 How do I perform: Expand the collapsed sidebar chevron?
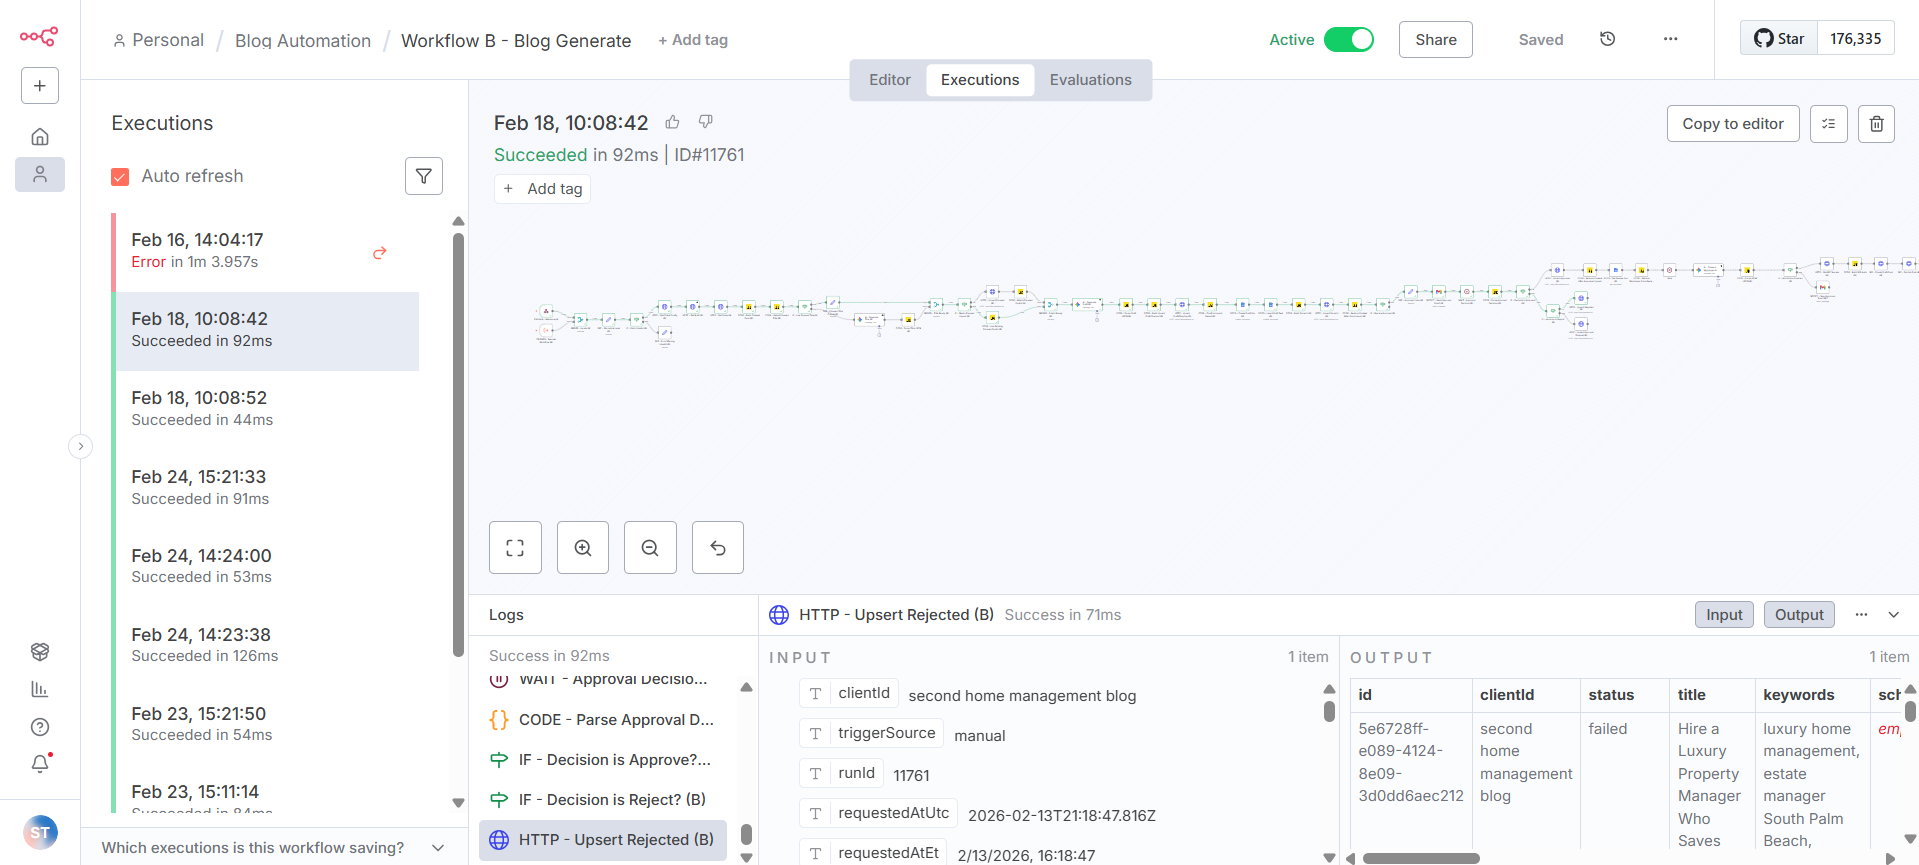[81, 446]
